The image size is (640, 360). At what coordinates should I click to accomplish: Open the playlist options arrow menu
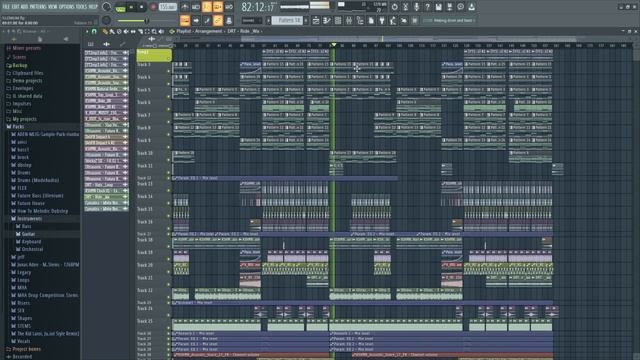point(87,31)
